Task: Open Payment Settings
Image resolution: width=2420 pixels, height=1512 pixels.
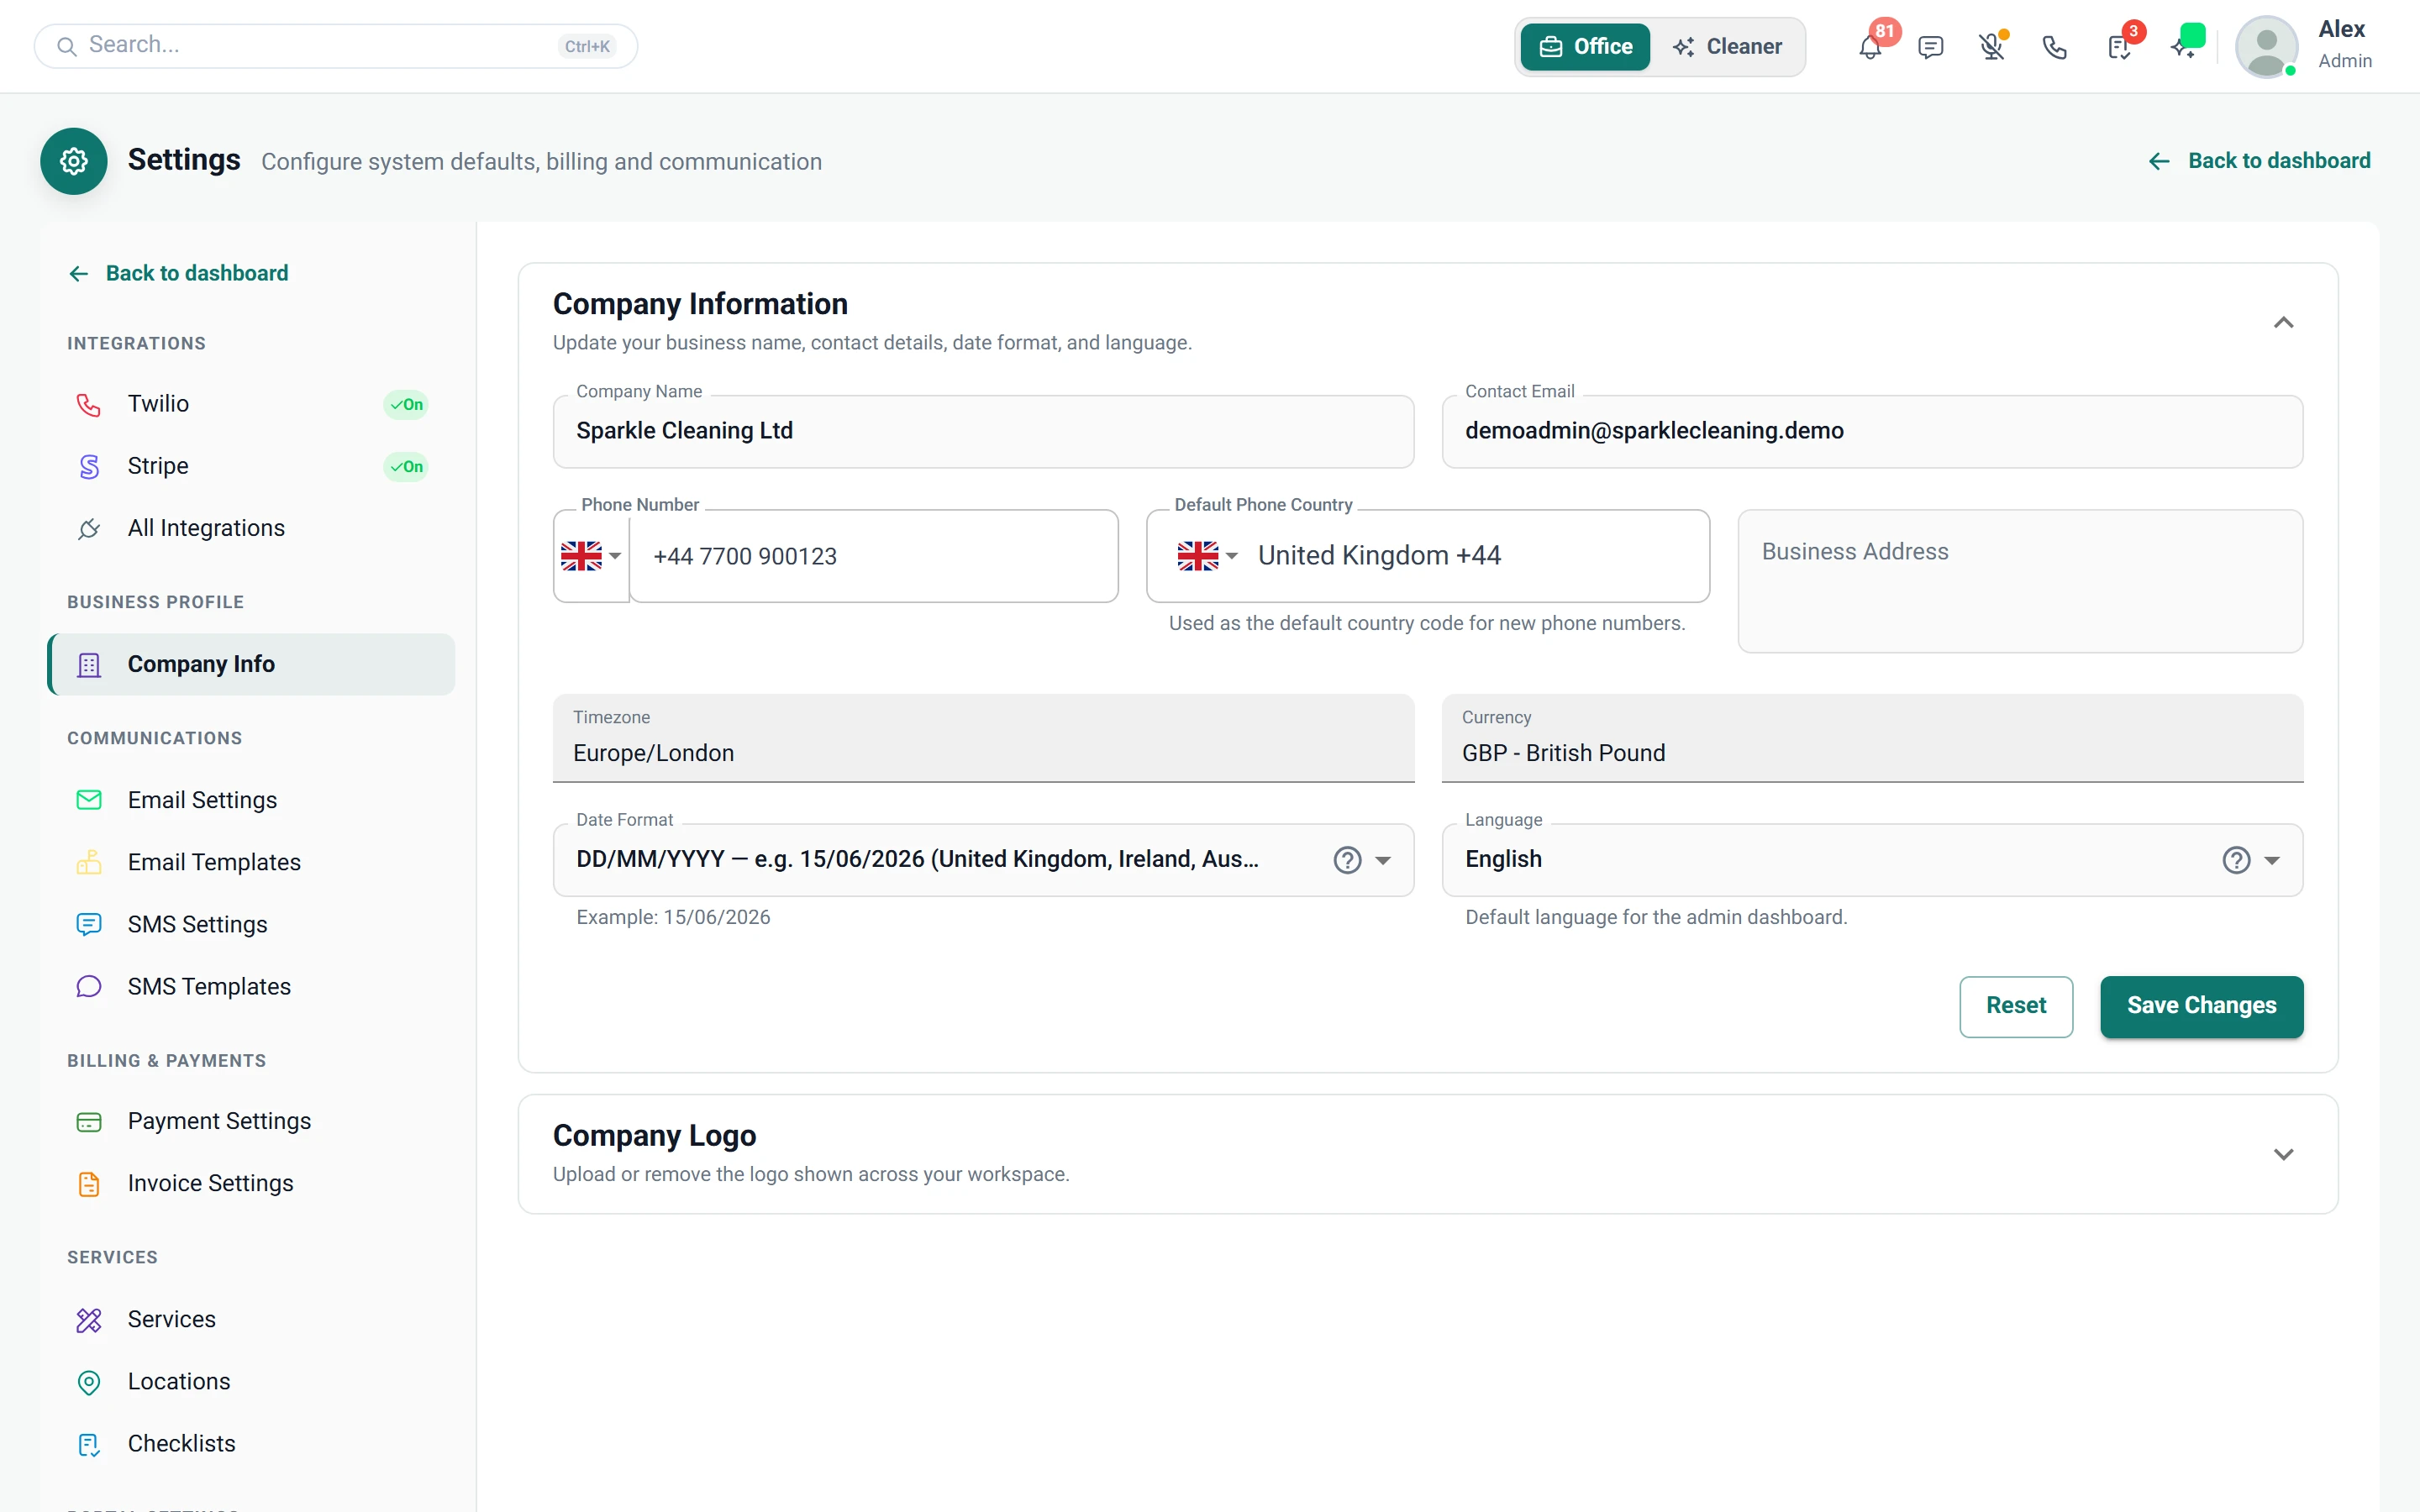Action: coord(251,1121)
